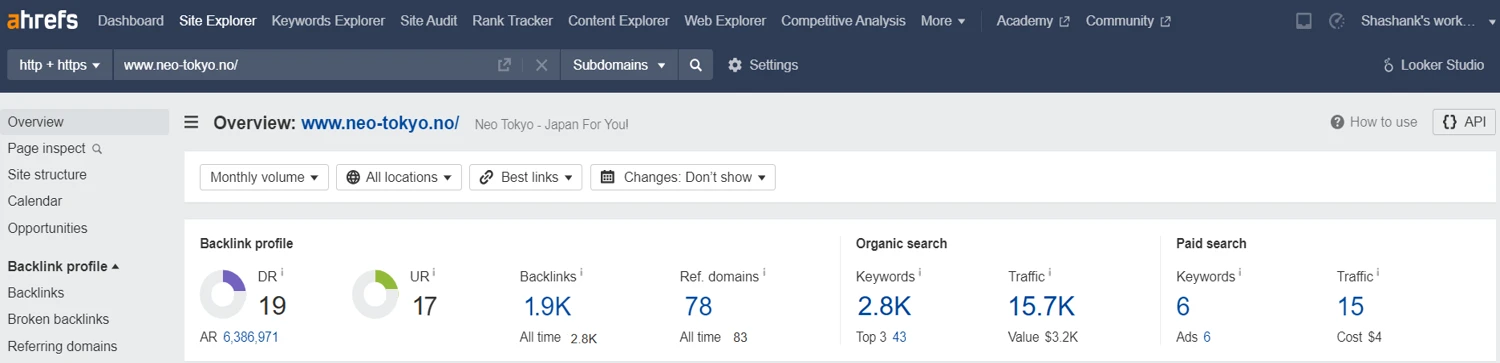Open the Keywords Explorer menu item
1500x363 pixels.
tap(328, 21)
